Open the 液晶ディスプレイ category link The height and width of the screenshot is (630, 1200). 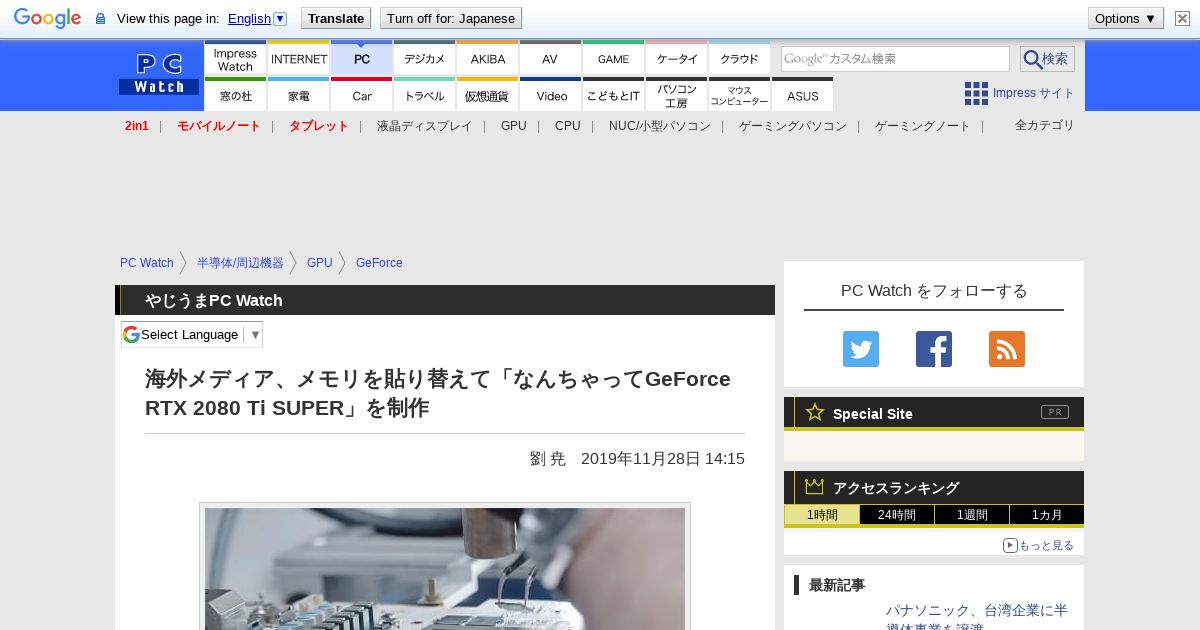pos(425,126)
